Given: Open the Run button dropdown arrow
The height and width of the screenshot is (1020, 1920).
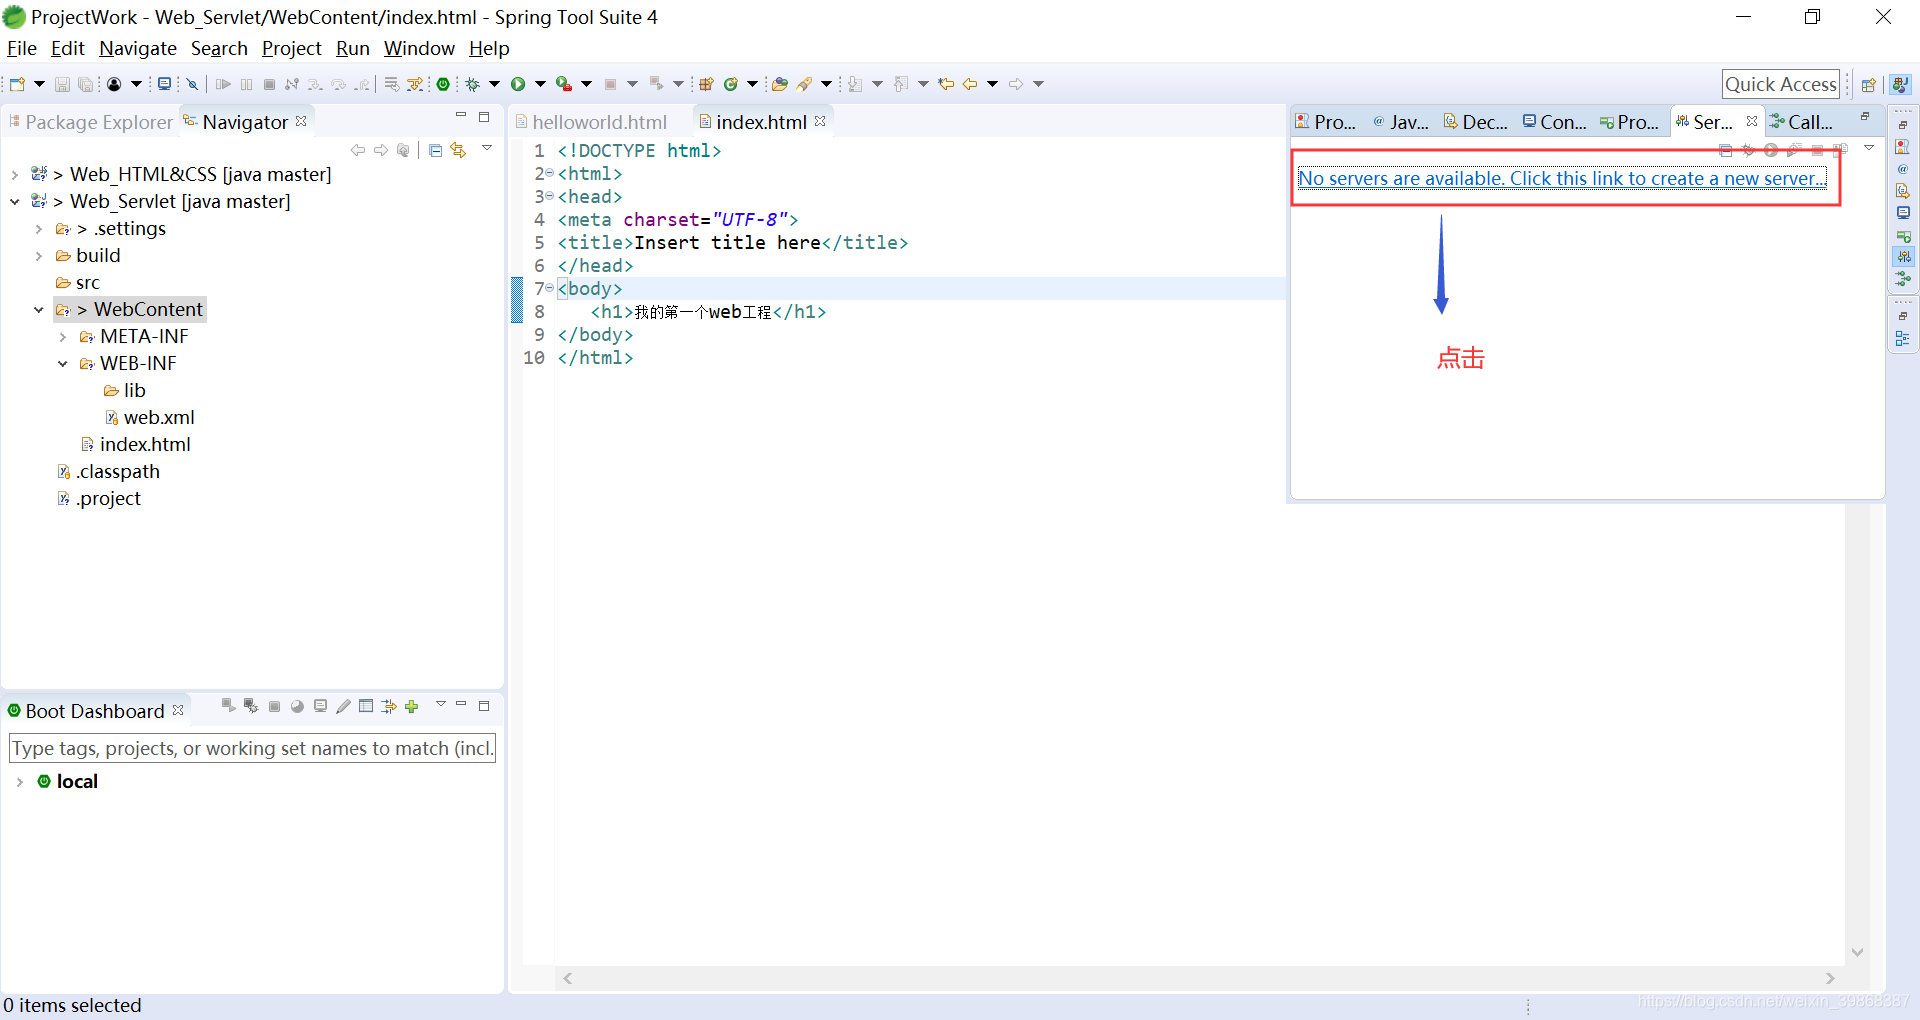Looking at the screenshot, I should 540,84.
